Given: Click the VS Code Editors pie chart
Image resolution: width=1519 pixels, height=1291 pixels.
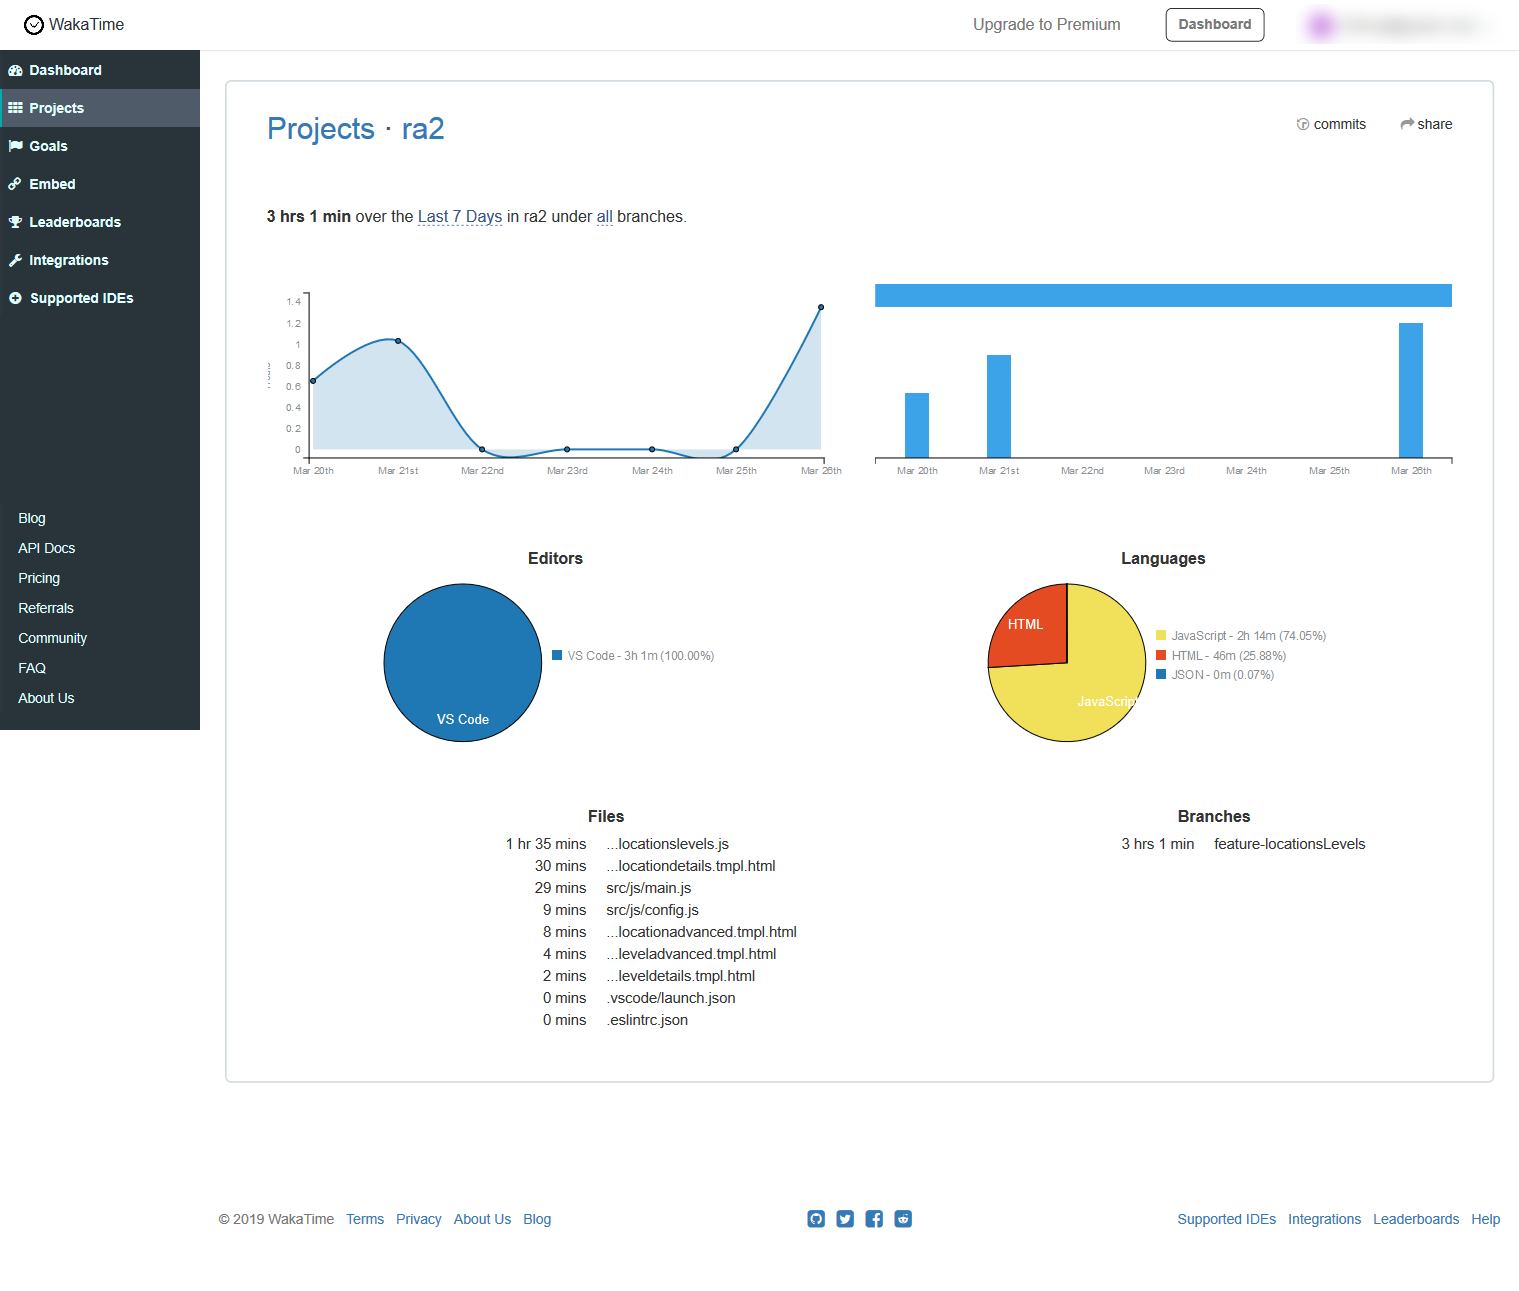Looking at the screenshot, I should pos(463,663).
